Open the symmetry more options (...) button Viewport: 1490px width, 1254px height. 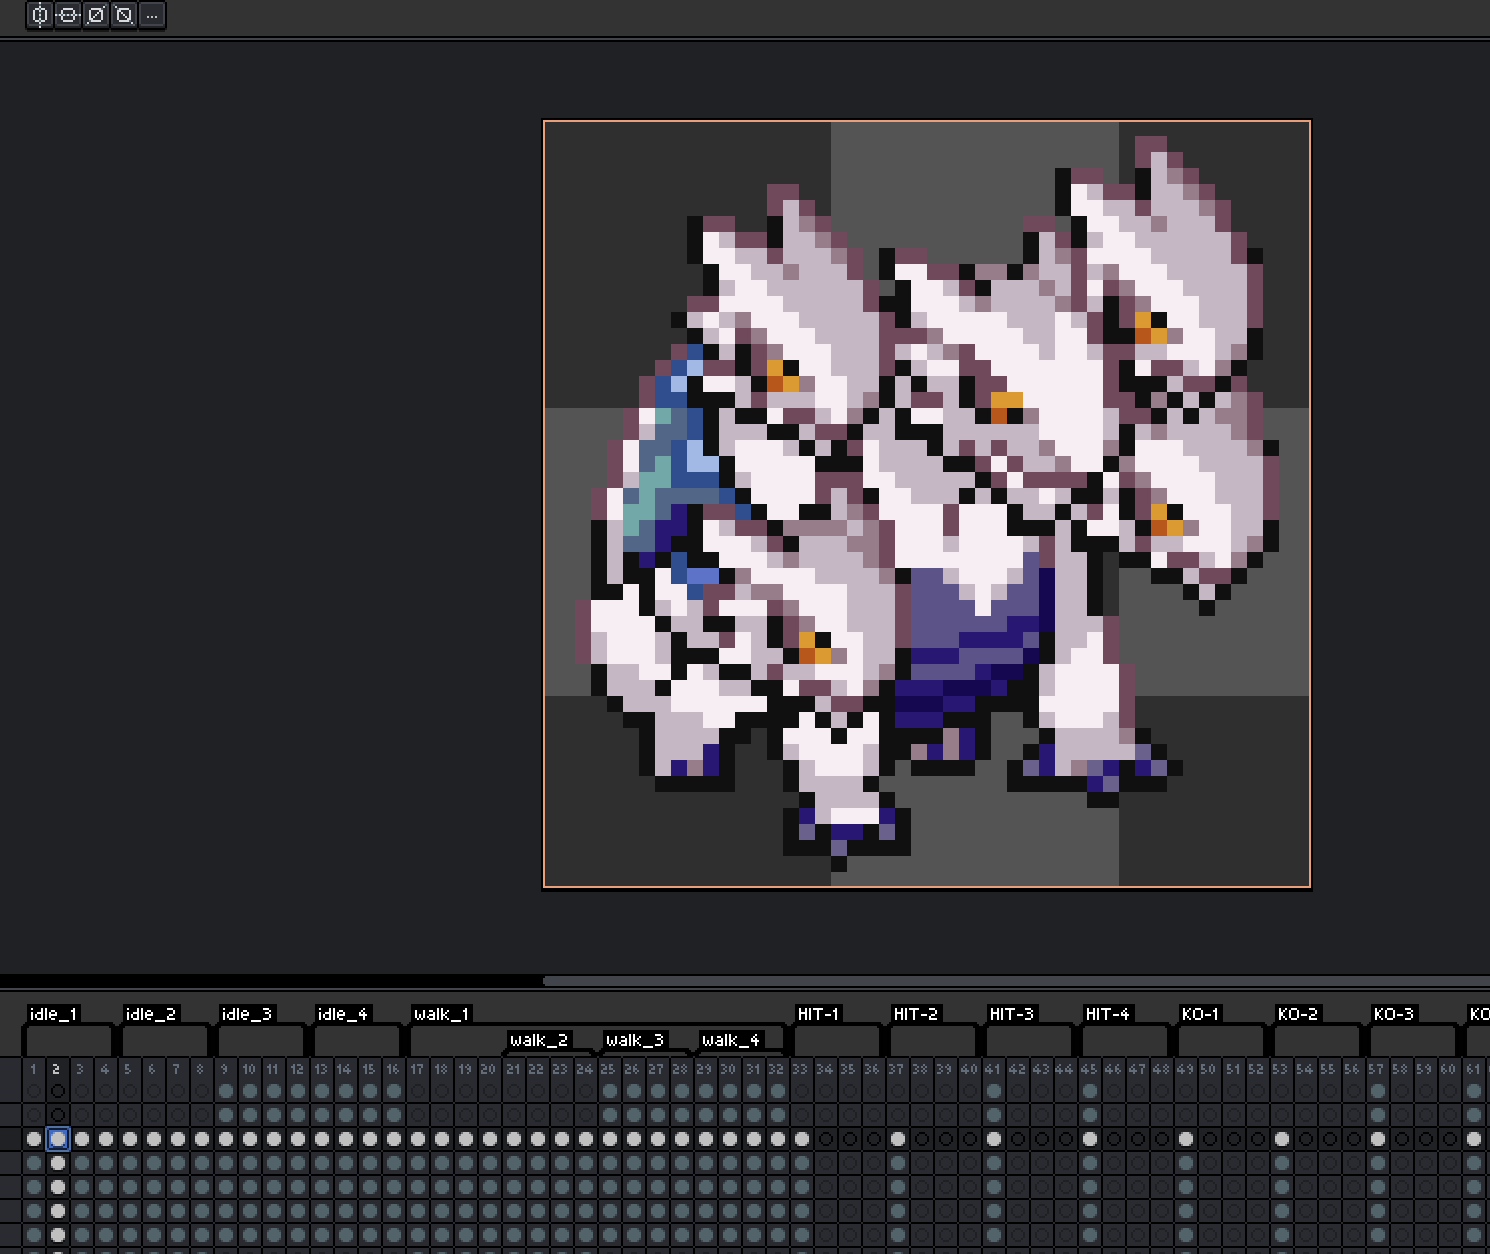click(x=152, y=15)
